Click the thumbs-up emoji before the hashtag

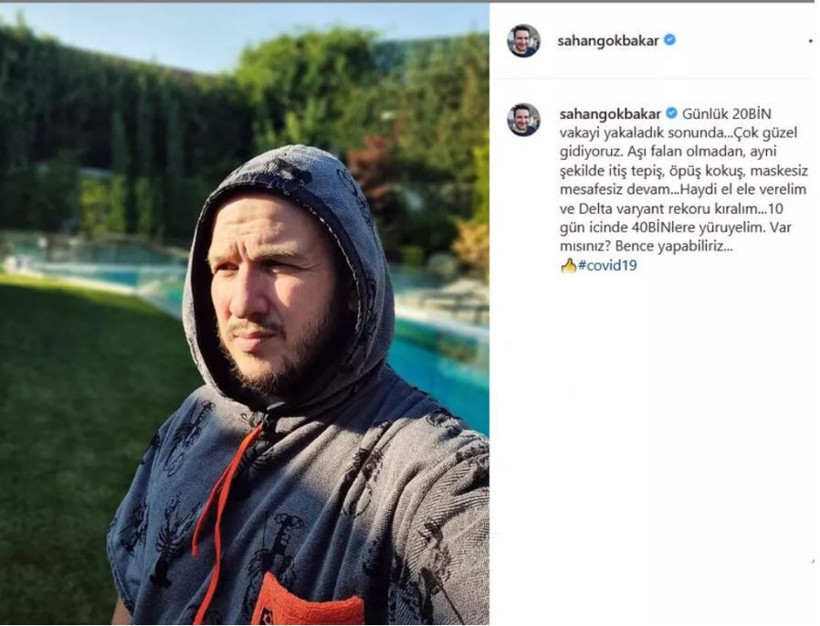coord(568,266)
